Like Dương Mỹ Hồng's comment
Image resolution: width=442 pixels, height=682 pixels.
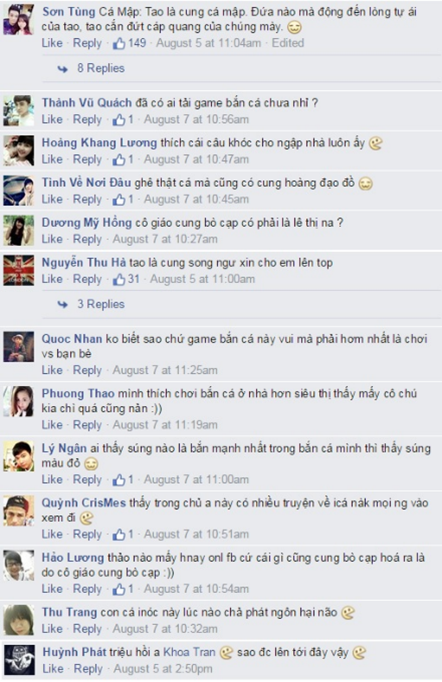point(52,239)
